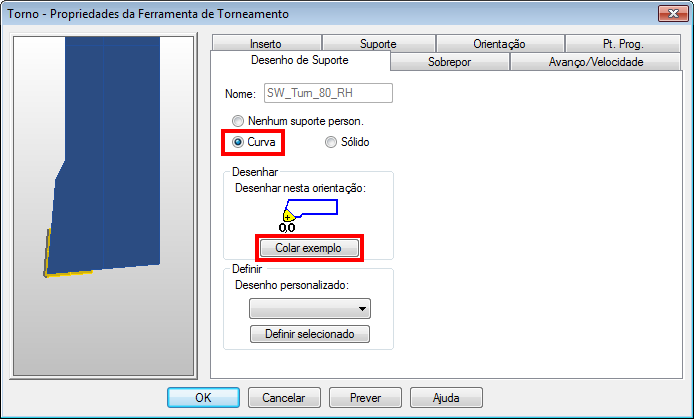This screenshot has height=419, width=694.
Task: Select the Desenho de Suporte tab
Action: pyautogui.click(x=300, y=60)
